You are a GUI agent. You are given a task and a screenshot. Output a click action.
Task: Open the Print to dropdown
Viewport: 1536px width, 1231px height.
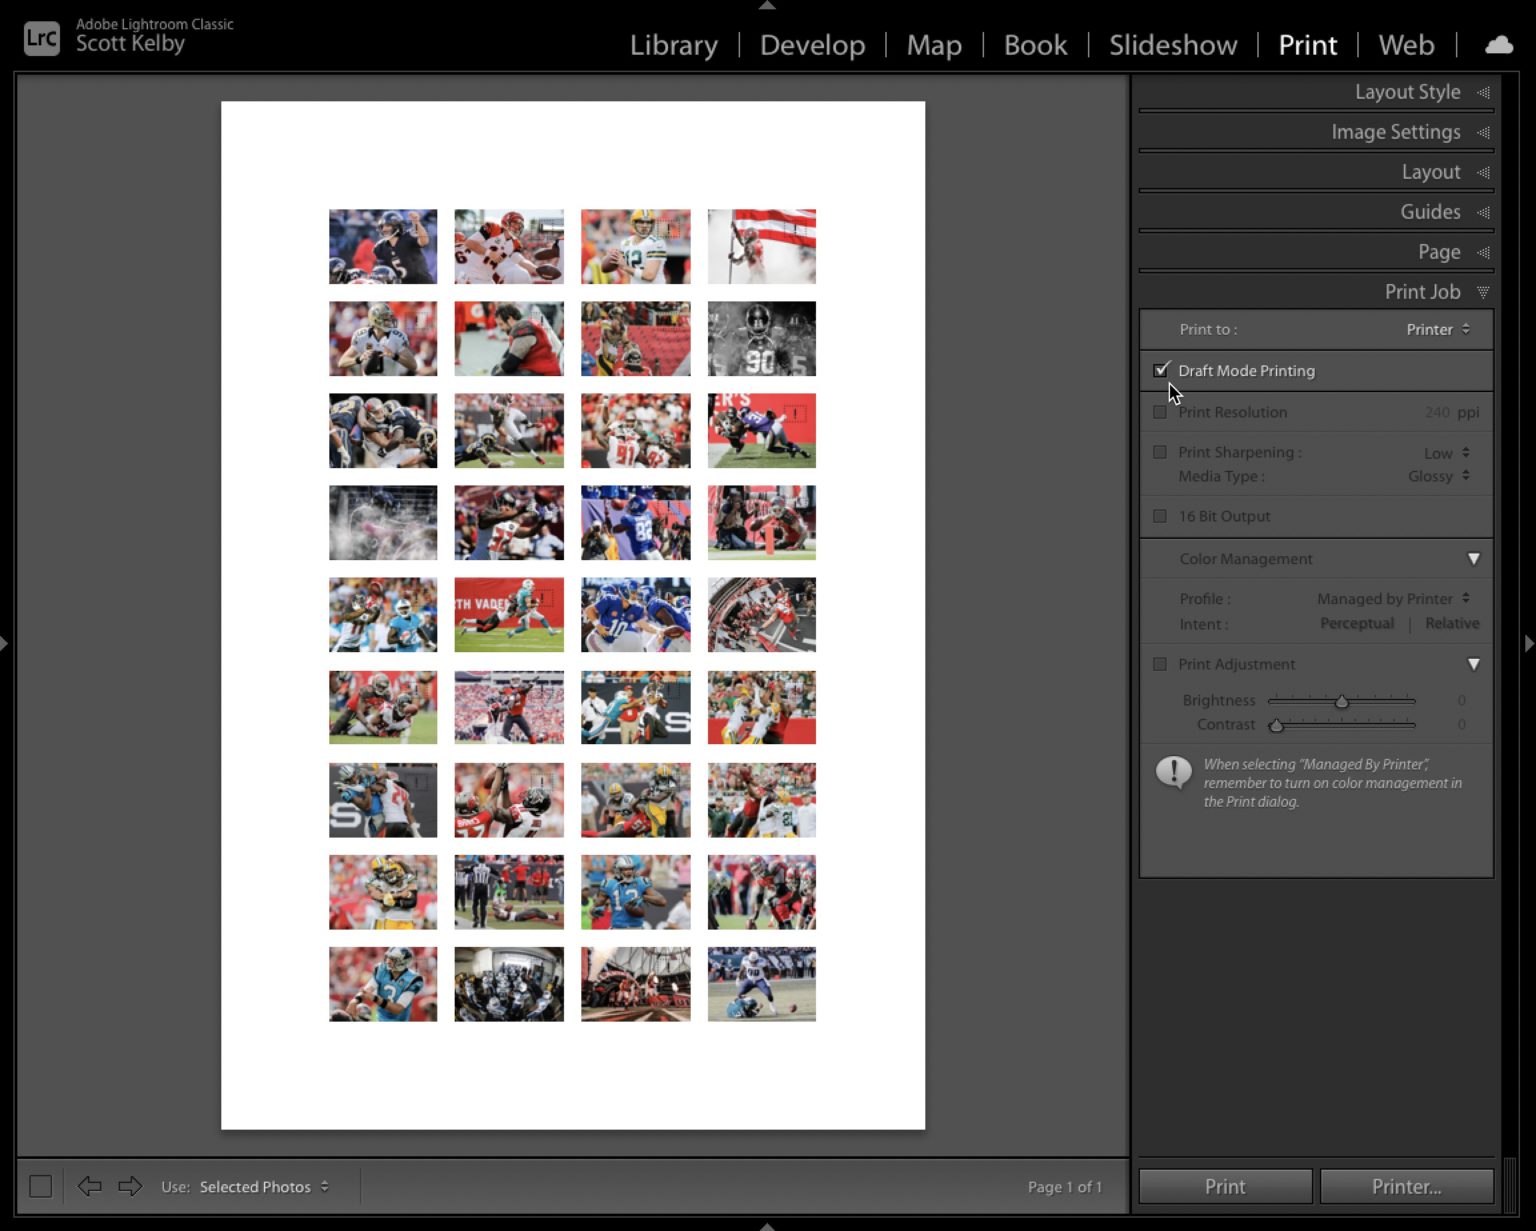1437,329
